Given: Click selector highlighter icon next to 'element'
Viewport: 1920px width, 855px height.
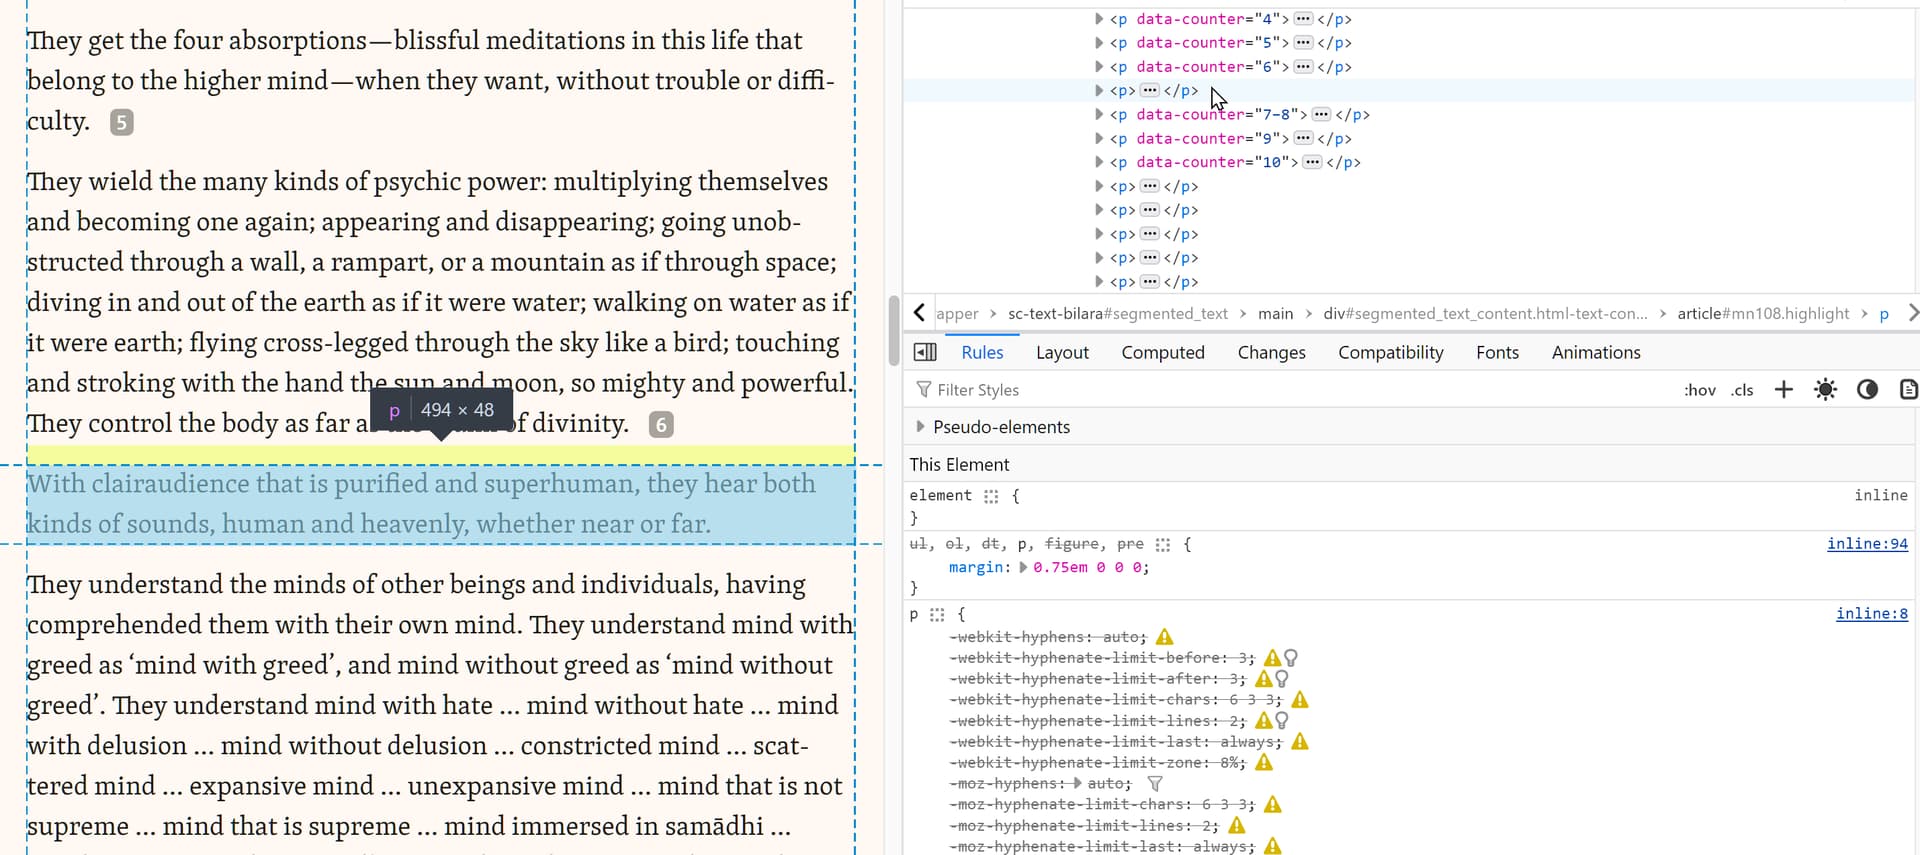Looking at the screenshot, I should point(991,496).
